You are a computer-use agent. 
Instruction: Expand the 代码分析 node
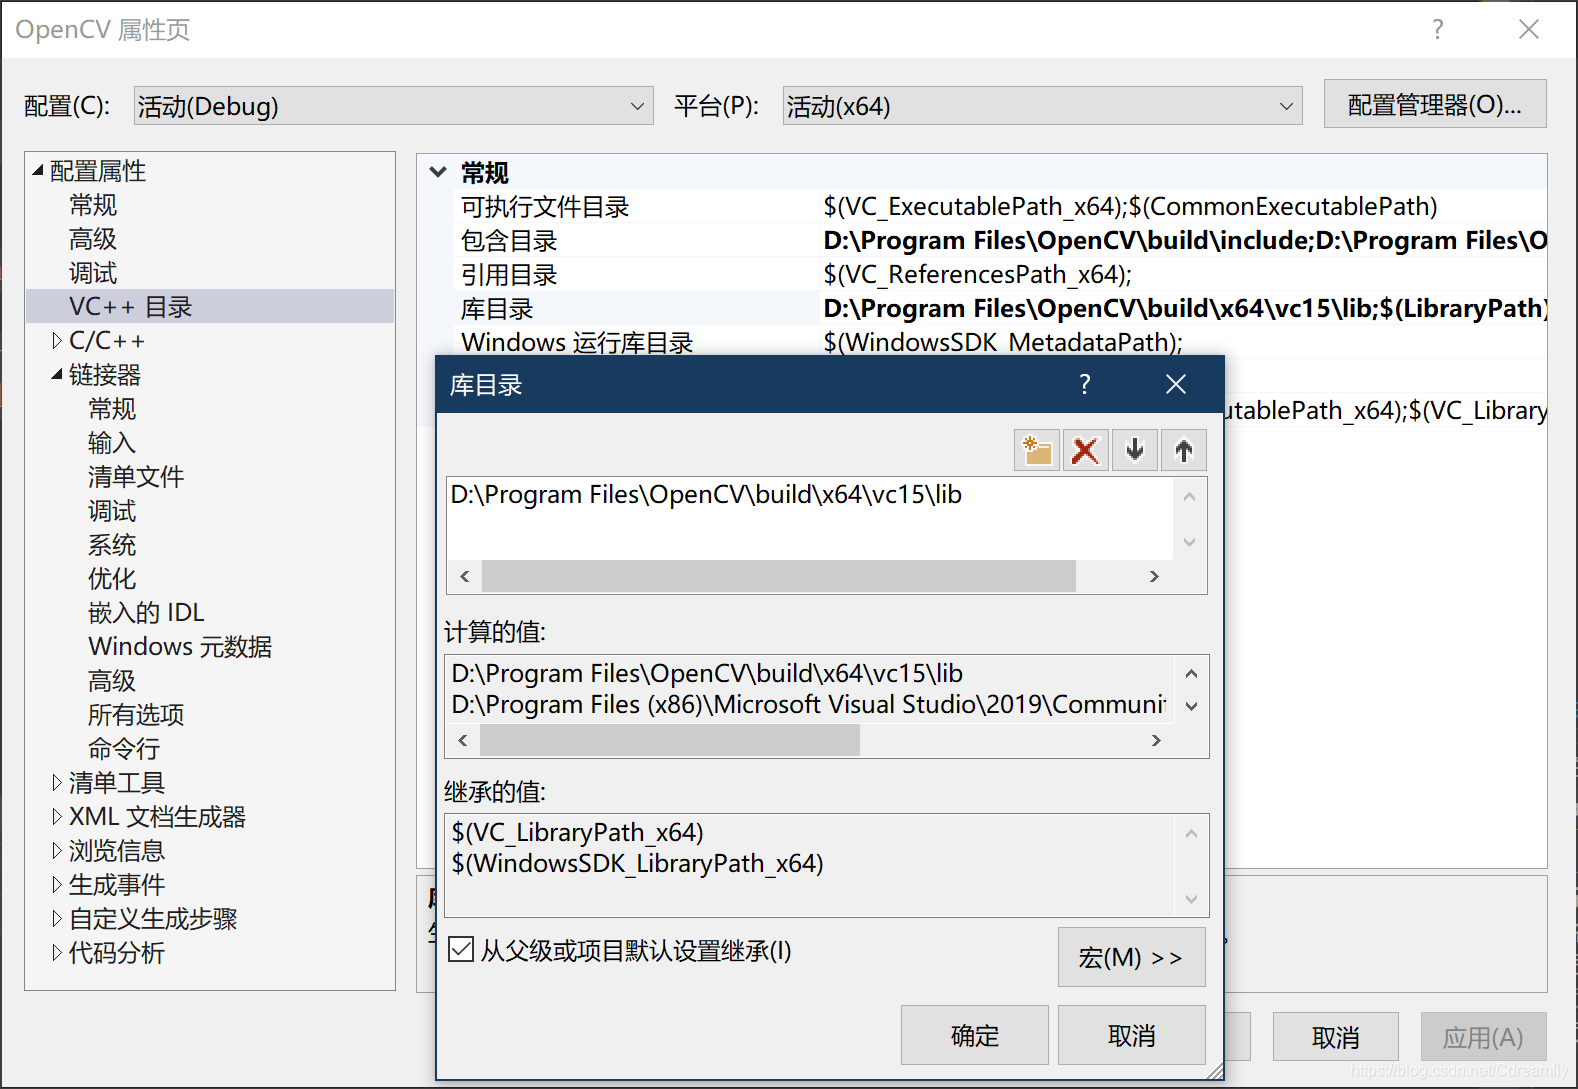click(57, 953)
